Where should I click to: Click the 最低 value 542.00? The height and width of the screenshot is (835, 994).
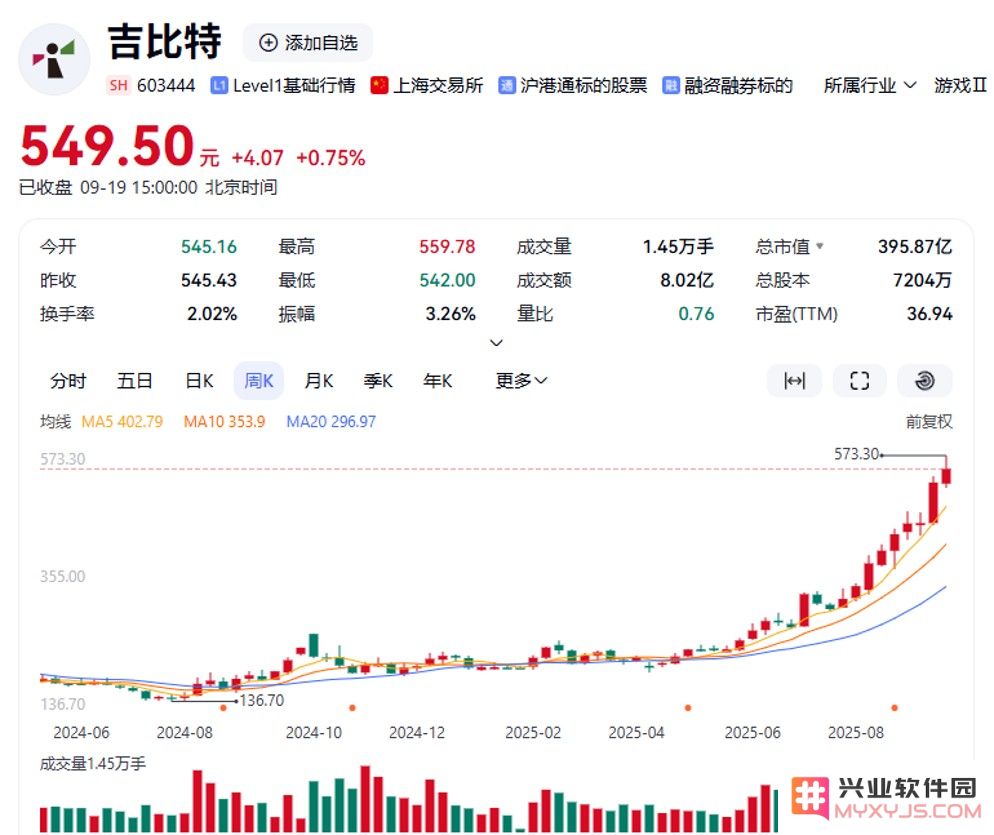[447, 280]
